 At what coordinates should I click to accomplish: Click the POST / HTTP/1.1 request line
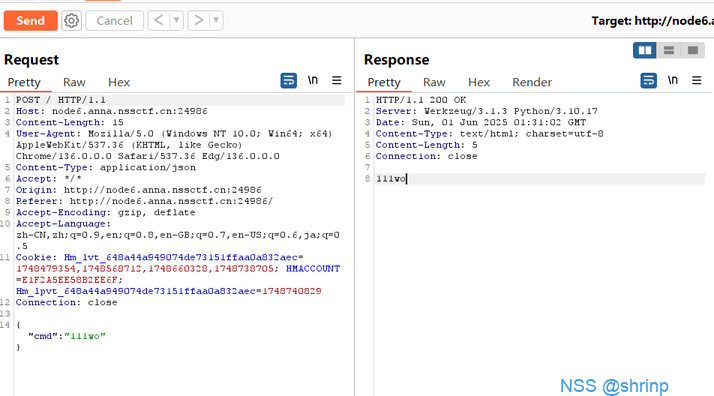[x=61, y=100]
